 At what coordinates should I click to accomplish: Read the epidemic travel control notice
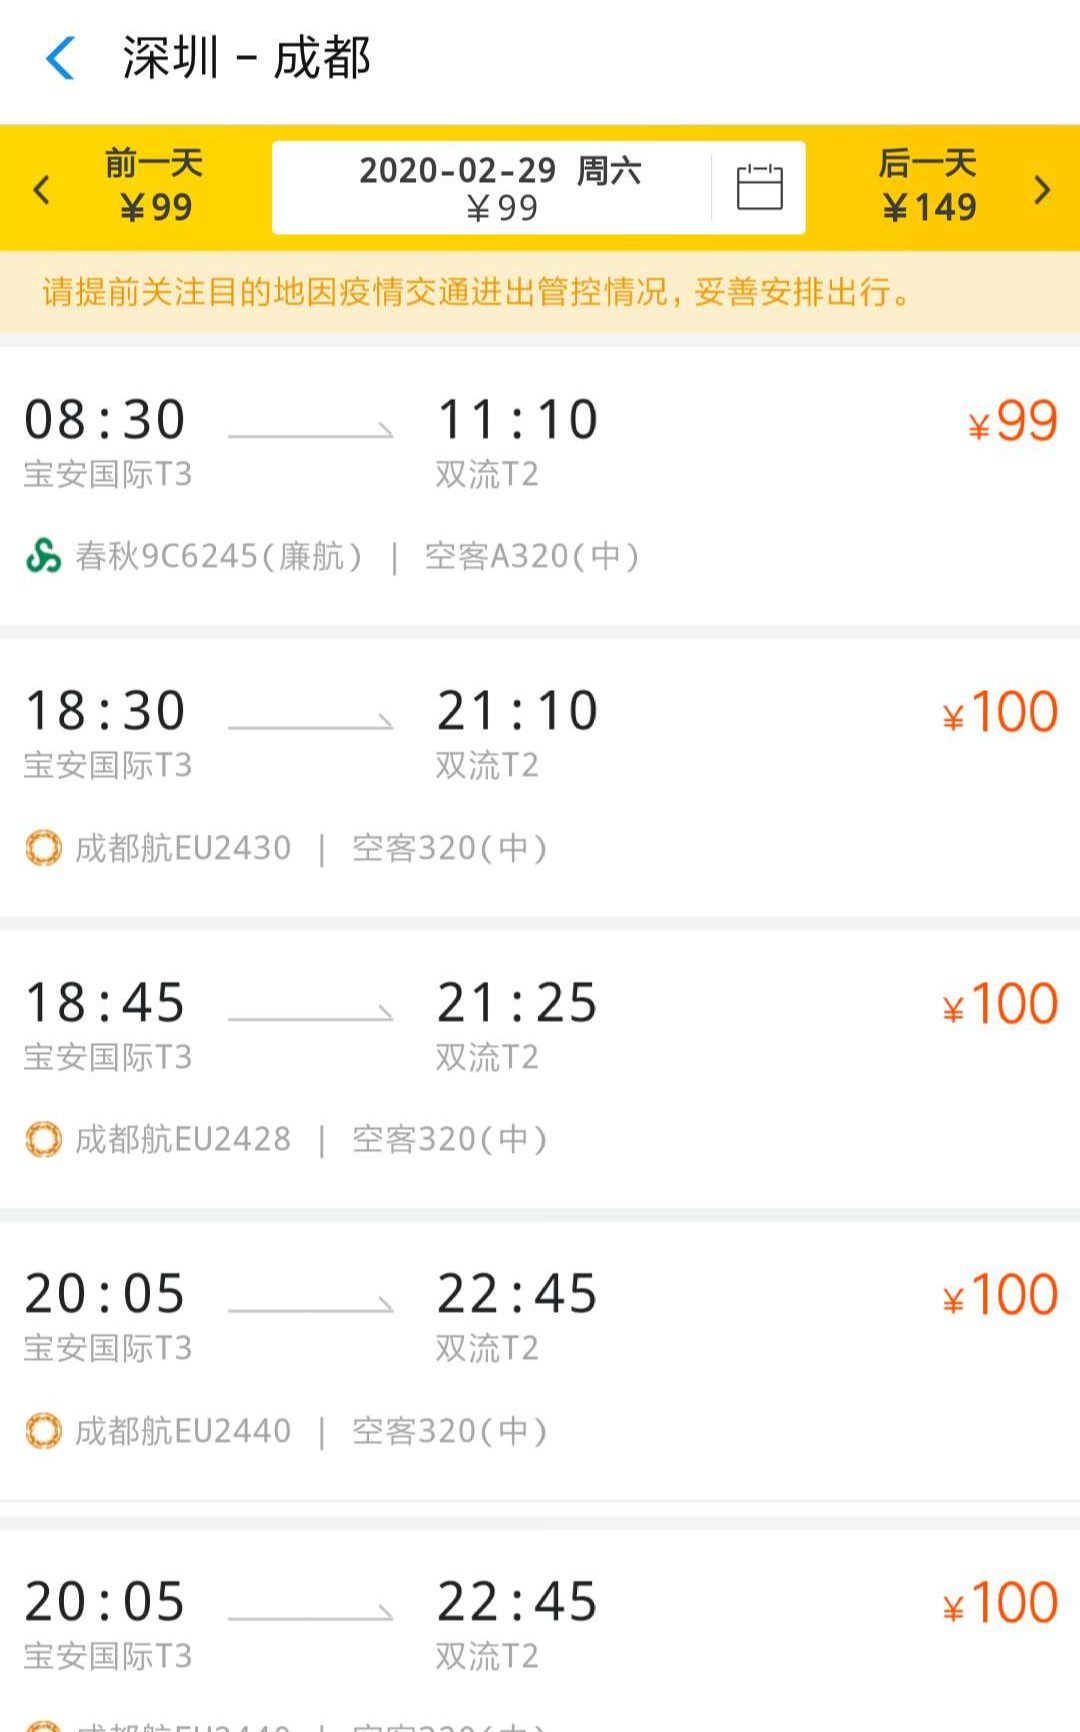pos(478,292)
